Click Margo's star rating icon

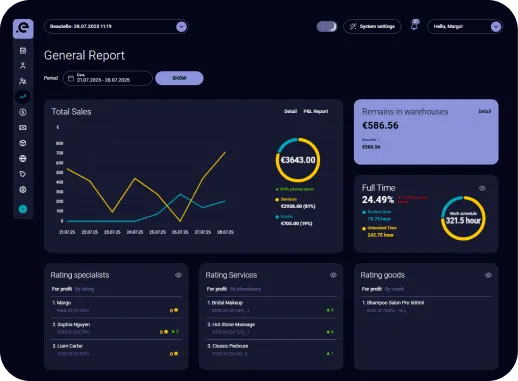coord(176,310)
